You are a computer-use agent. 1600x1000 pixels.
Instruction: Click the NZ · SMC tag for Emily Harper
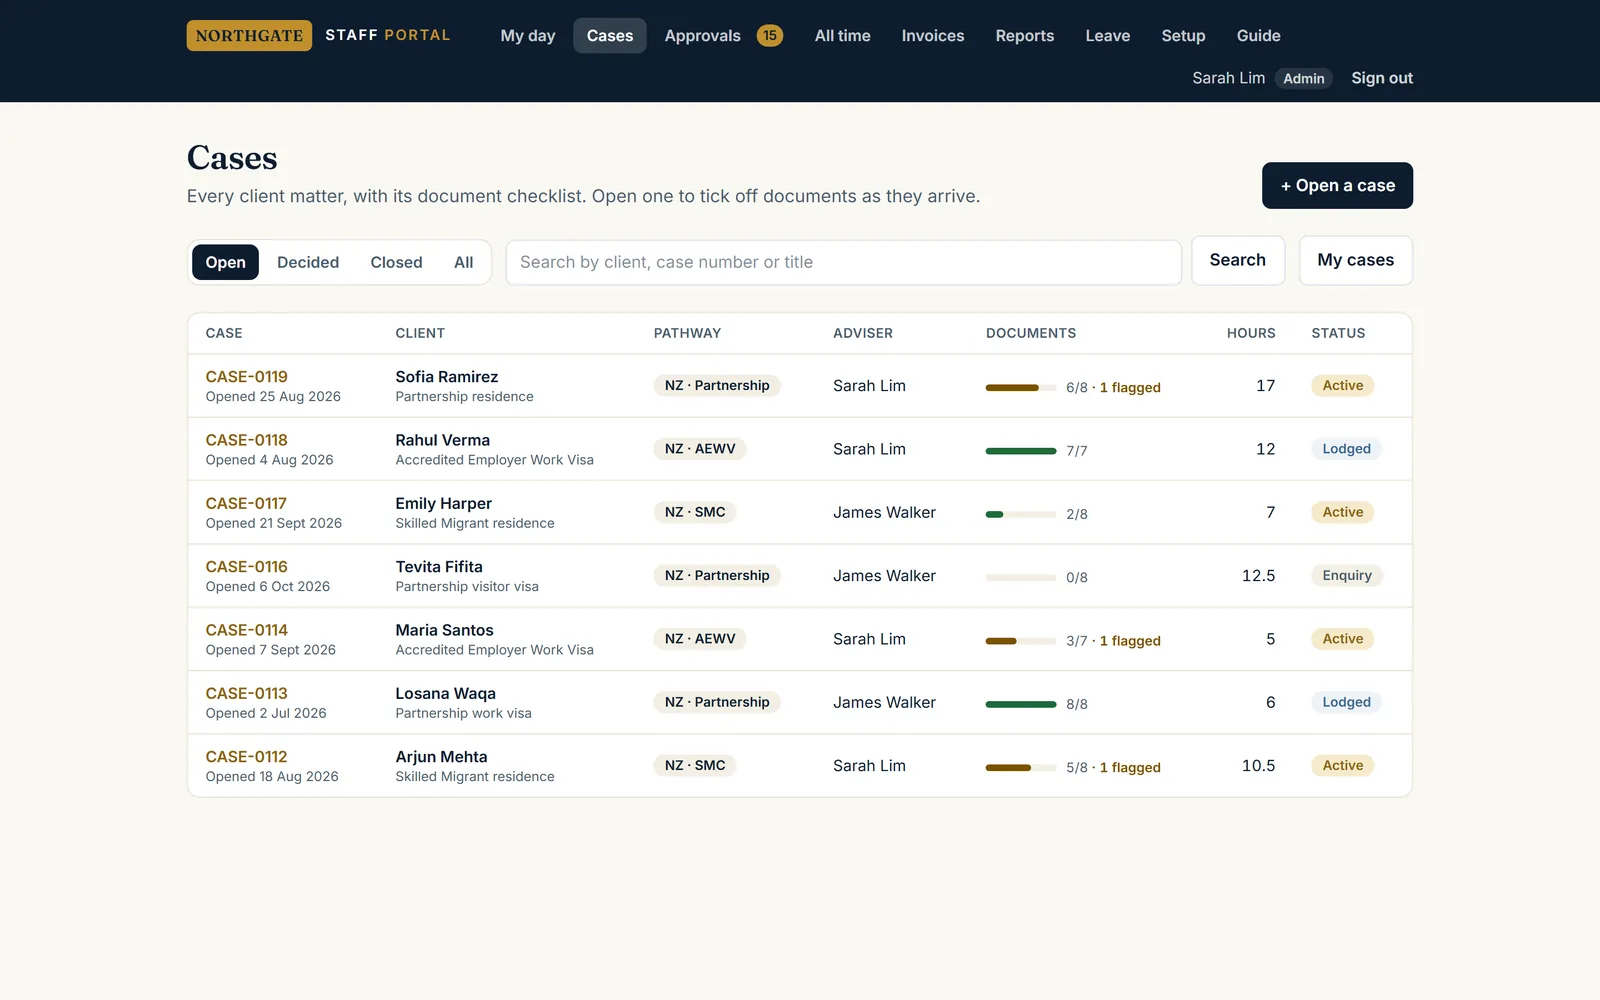(x=695, y=512)
